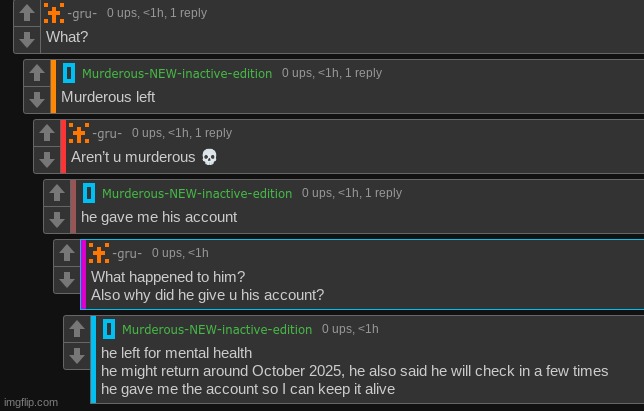
Task: Downvote "What happened to him?" comment
Action: point(67,280)
